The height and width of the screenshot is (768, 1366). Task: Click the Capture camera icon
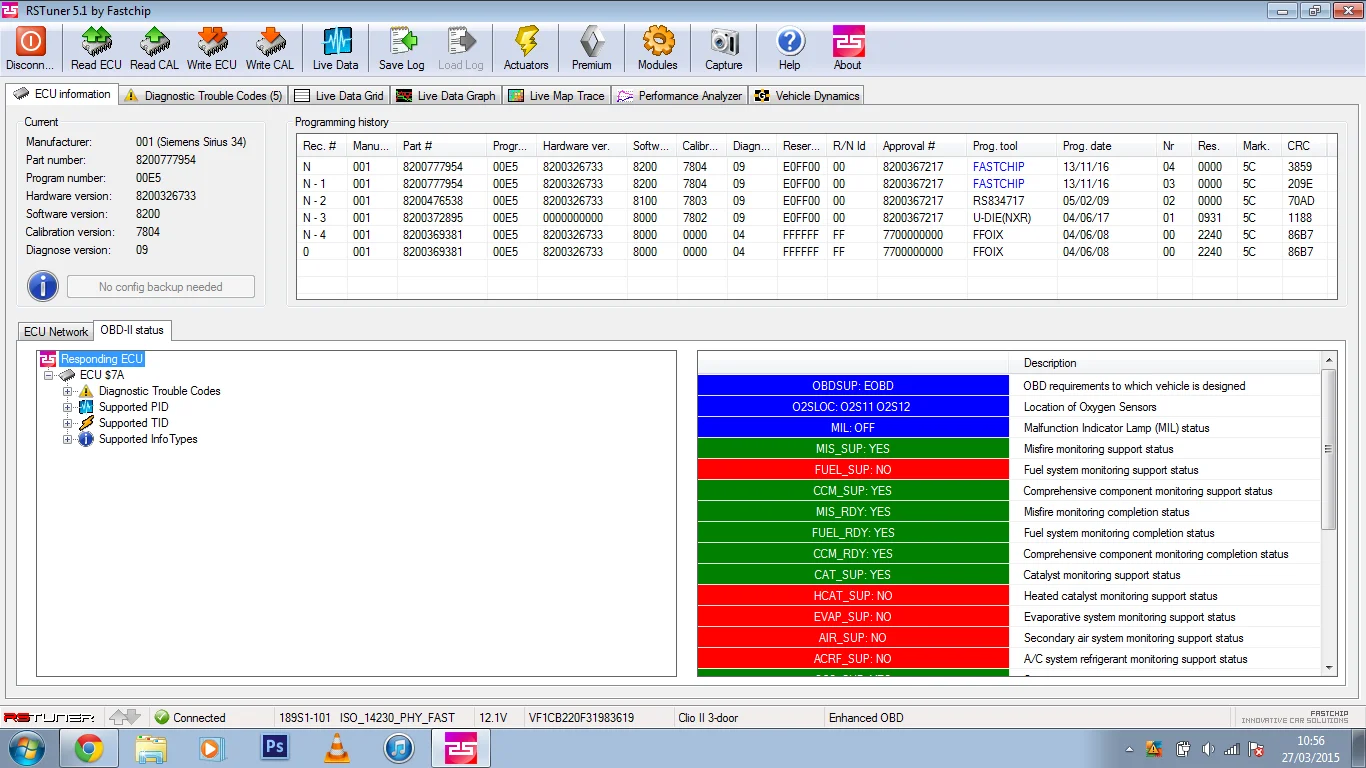724,41
